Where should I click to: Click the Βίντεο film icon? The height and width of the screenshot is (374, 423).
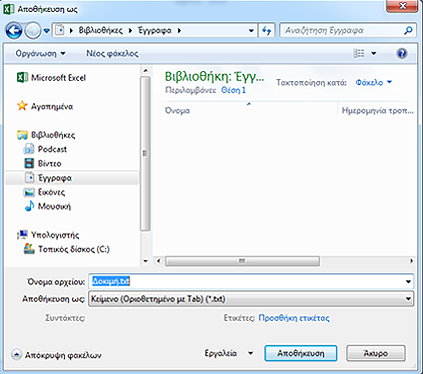click(x=29, y=163)
